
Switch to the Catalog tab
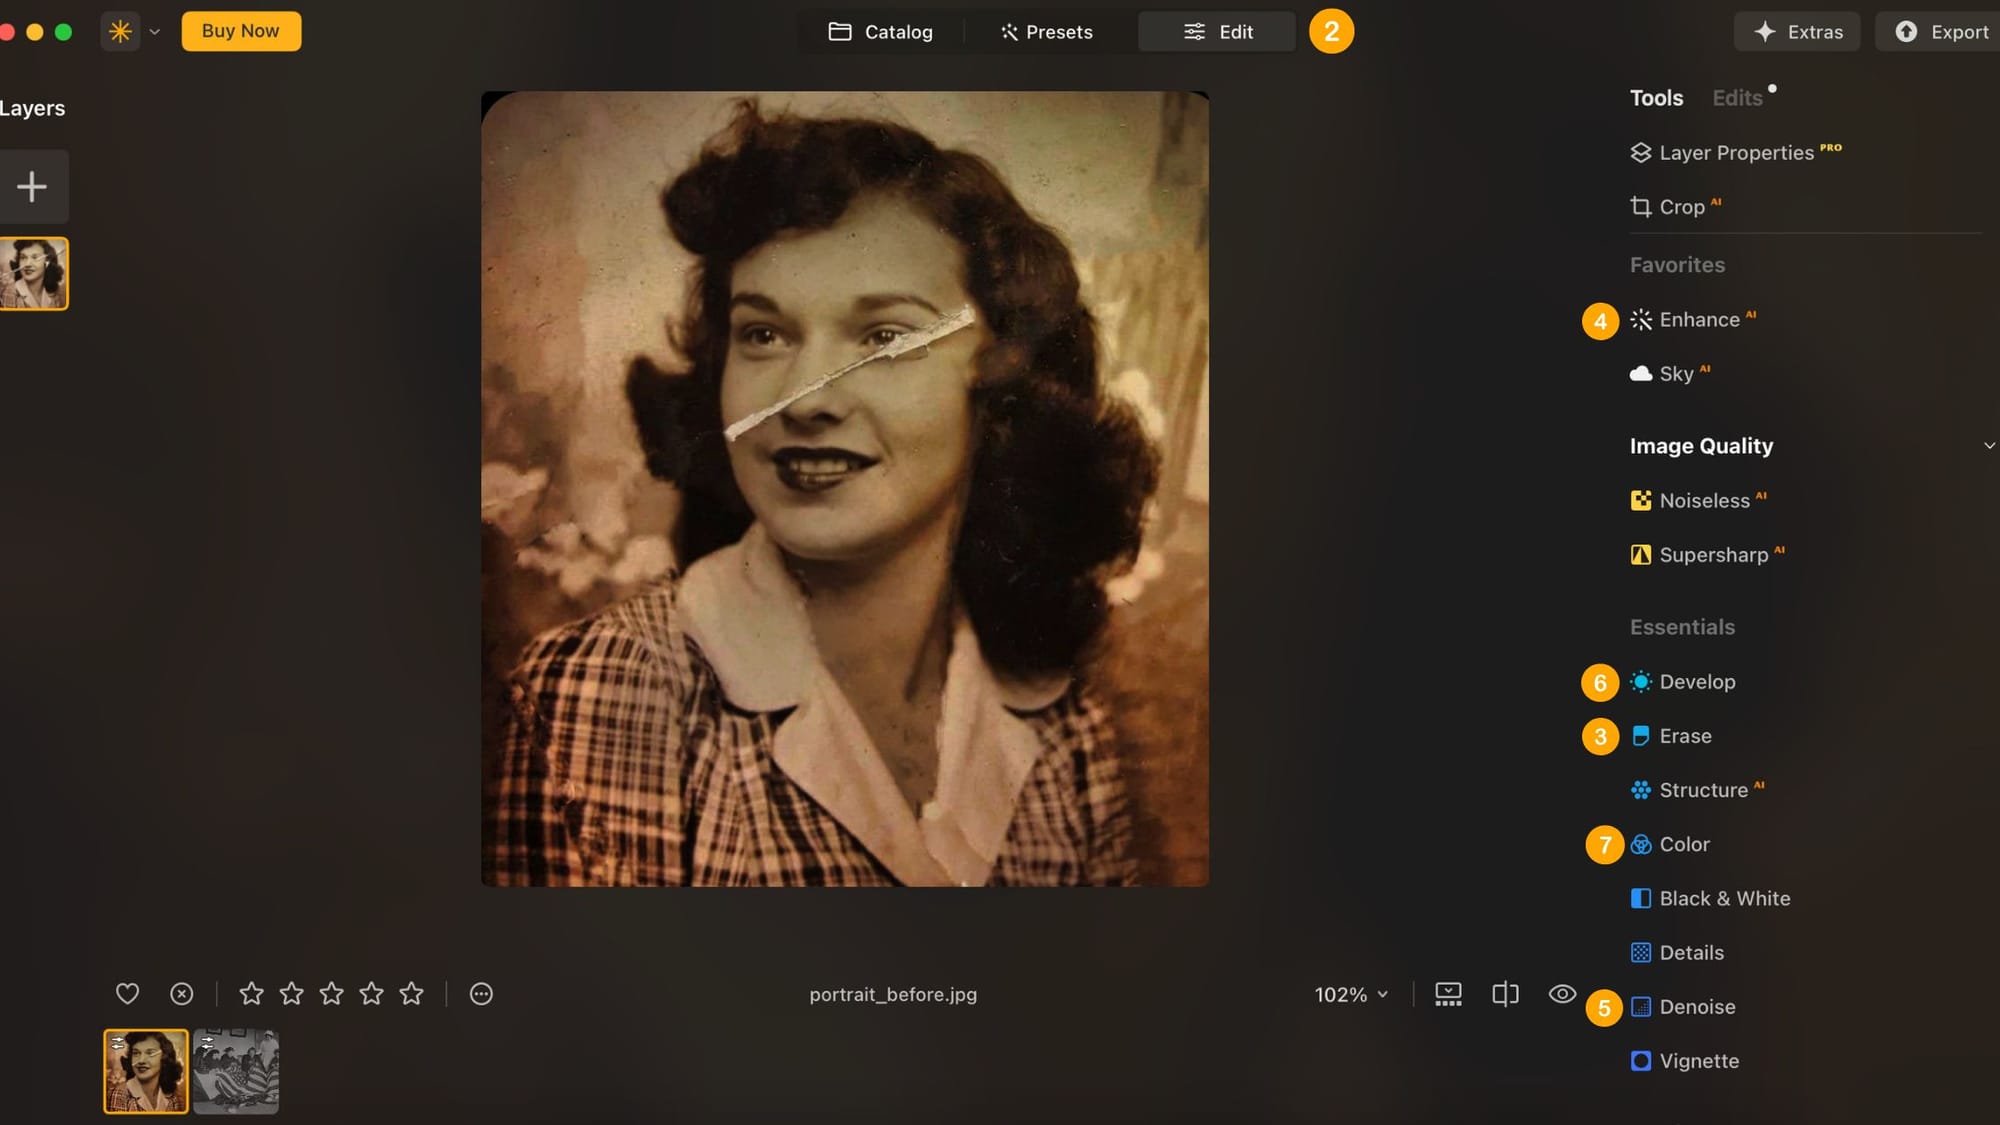click(x=880, y=32)
